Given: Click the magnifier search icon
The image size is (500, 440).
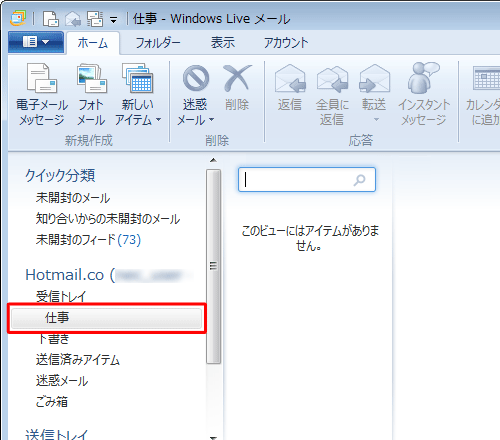Looking at the screenshot, I should pos(360,180).
